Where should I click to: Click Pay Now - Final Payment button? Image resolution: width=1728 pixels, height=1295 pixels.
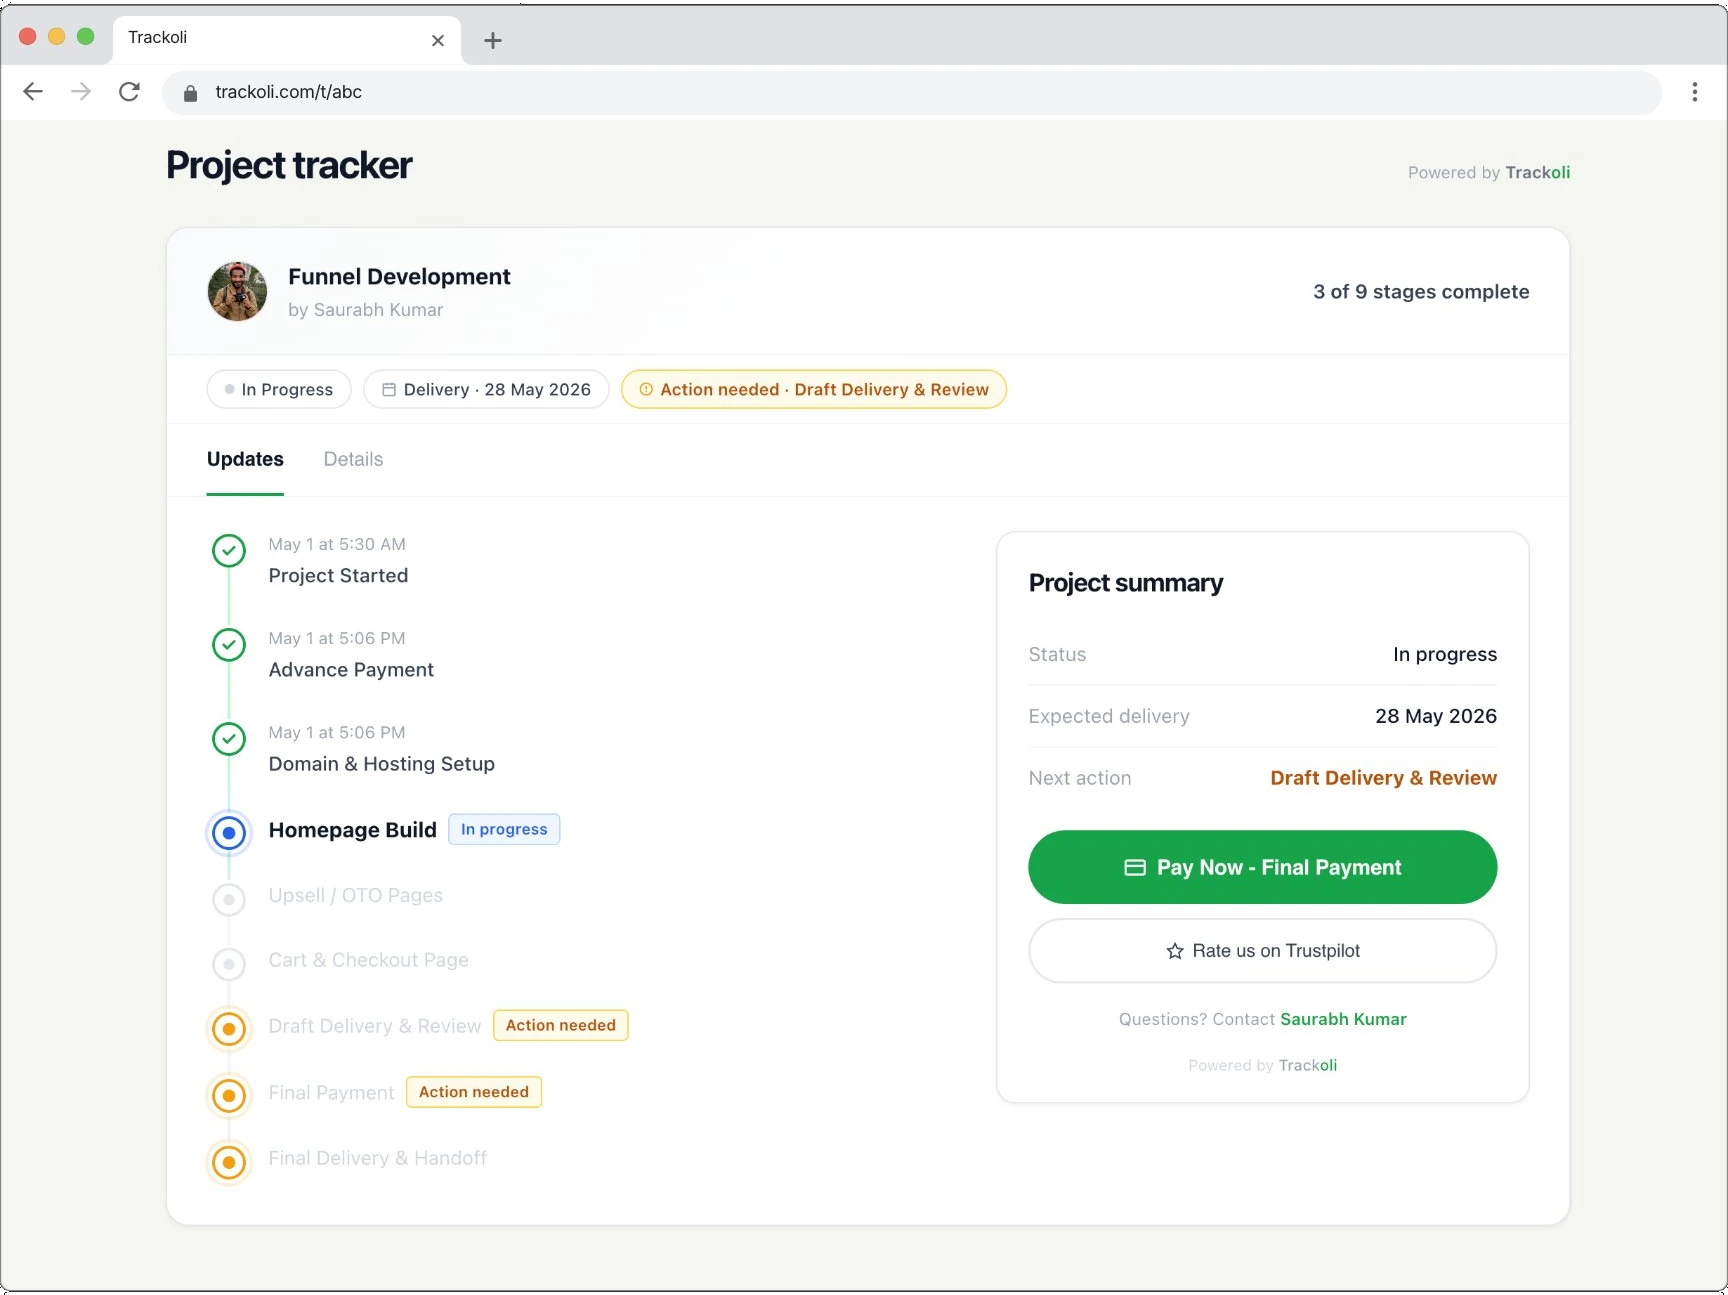1262,867
